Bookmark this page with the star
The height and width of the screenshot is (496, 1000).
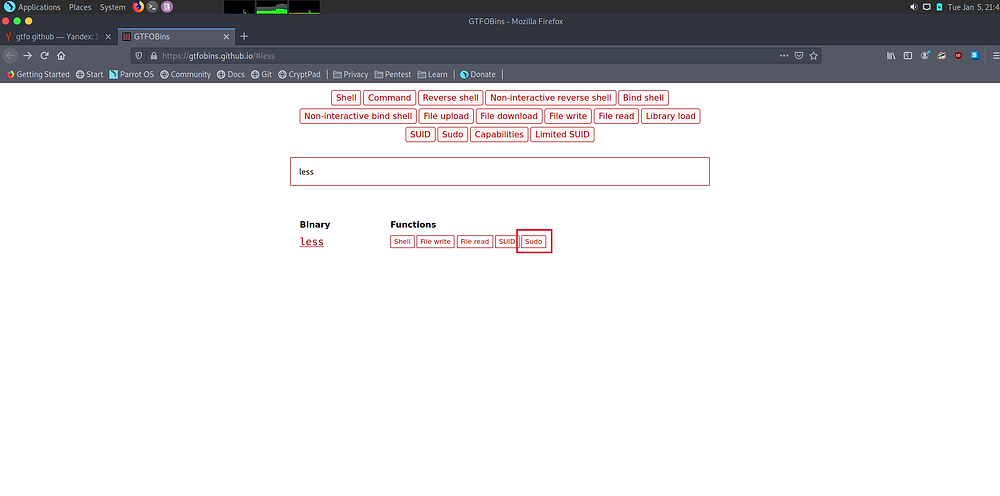pos(813,55)
